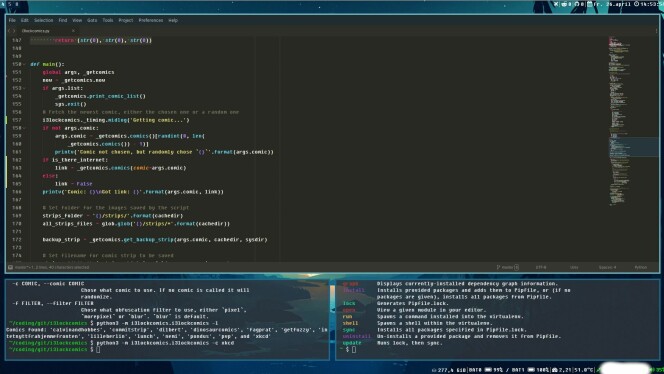
Task: Click the workspace 5 indicator on top bar
Action: tap(10, 4)
